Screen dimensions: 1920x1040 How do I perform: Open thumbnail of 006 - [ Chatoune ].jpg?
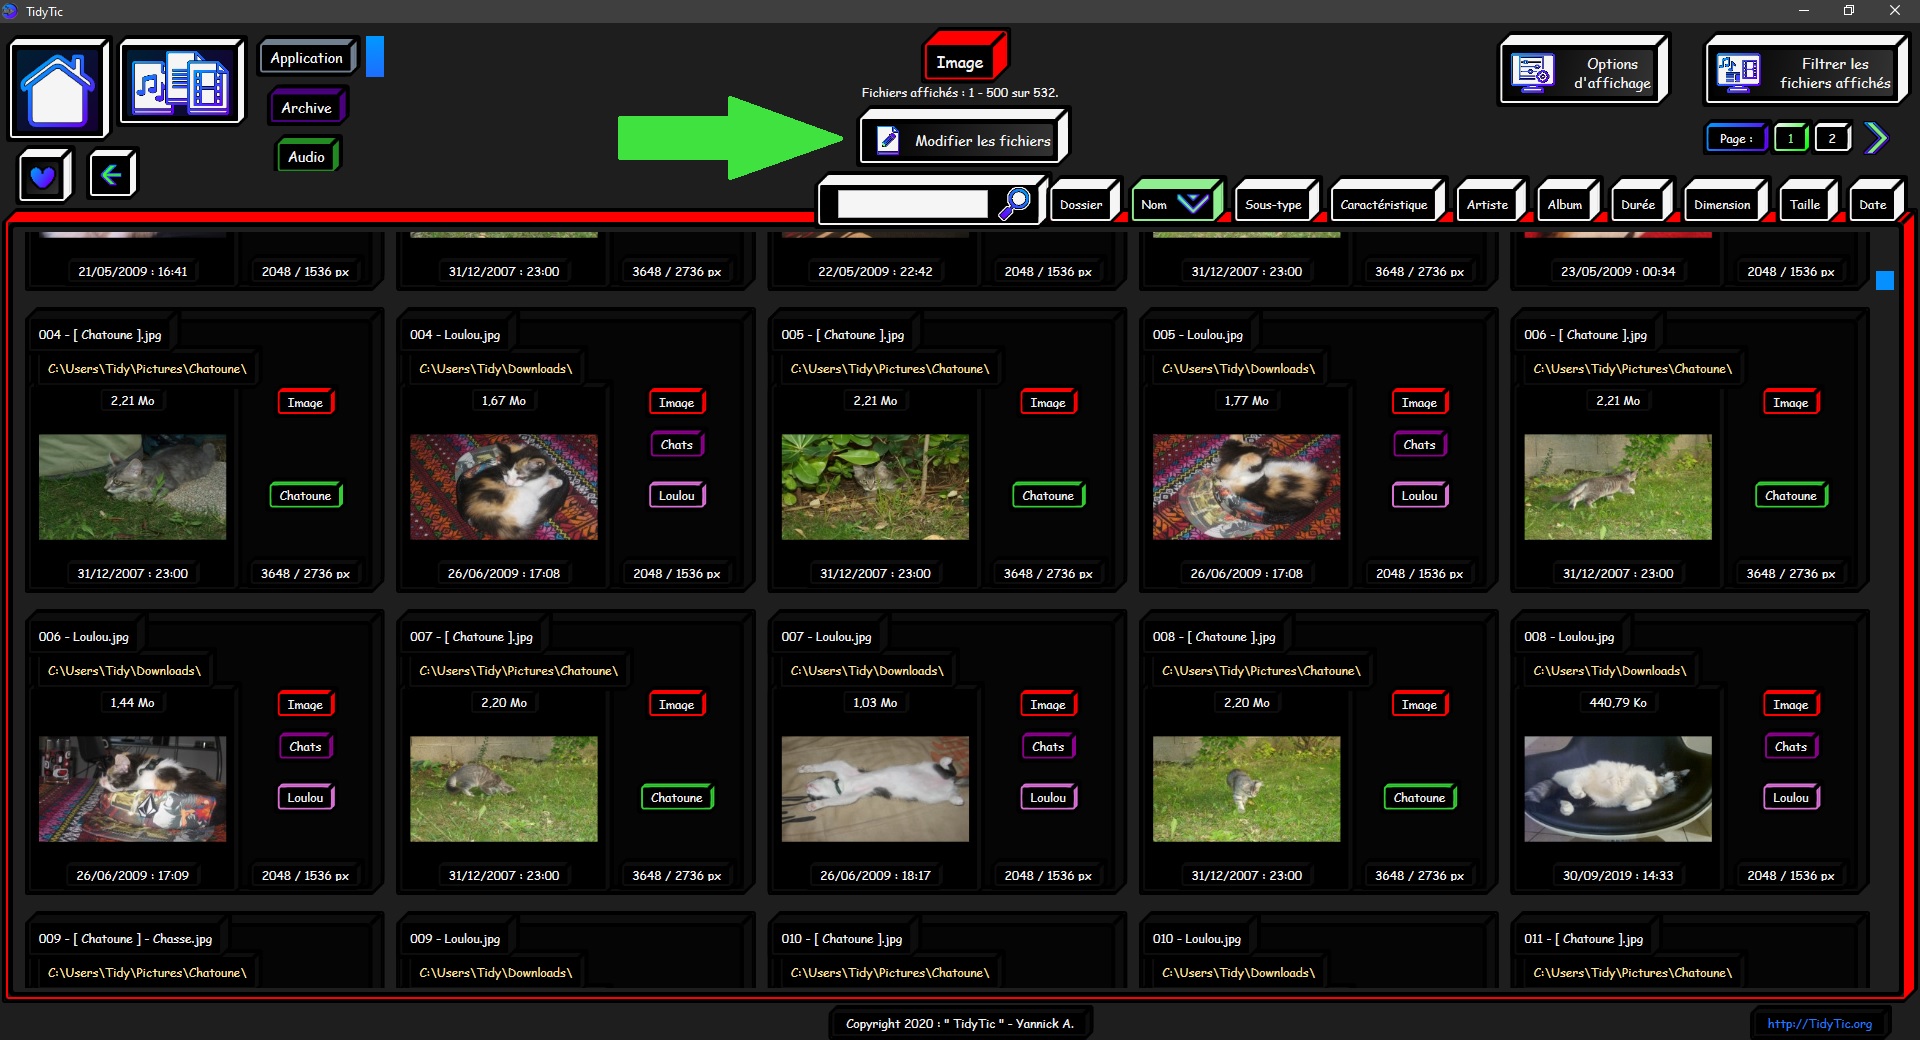coord(1618,487)
